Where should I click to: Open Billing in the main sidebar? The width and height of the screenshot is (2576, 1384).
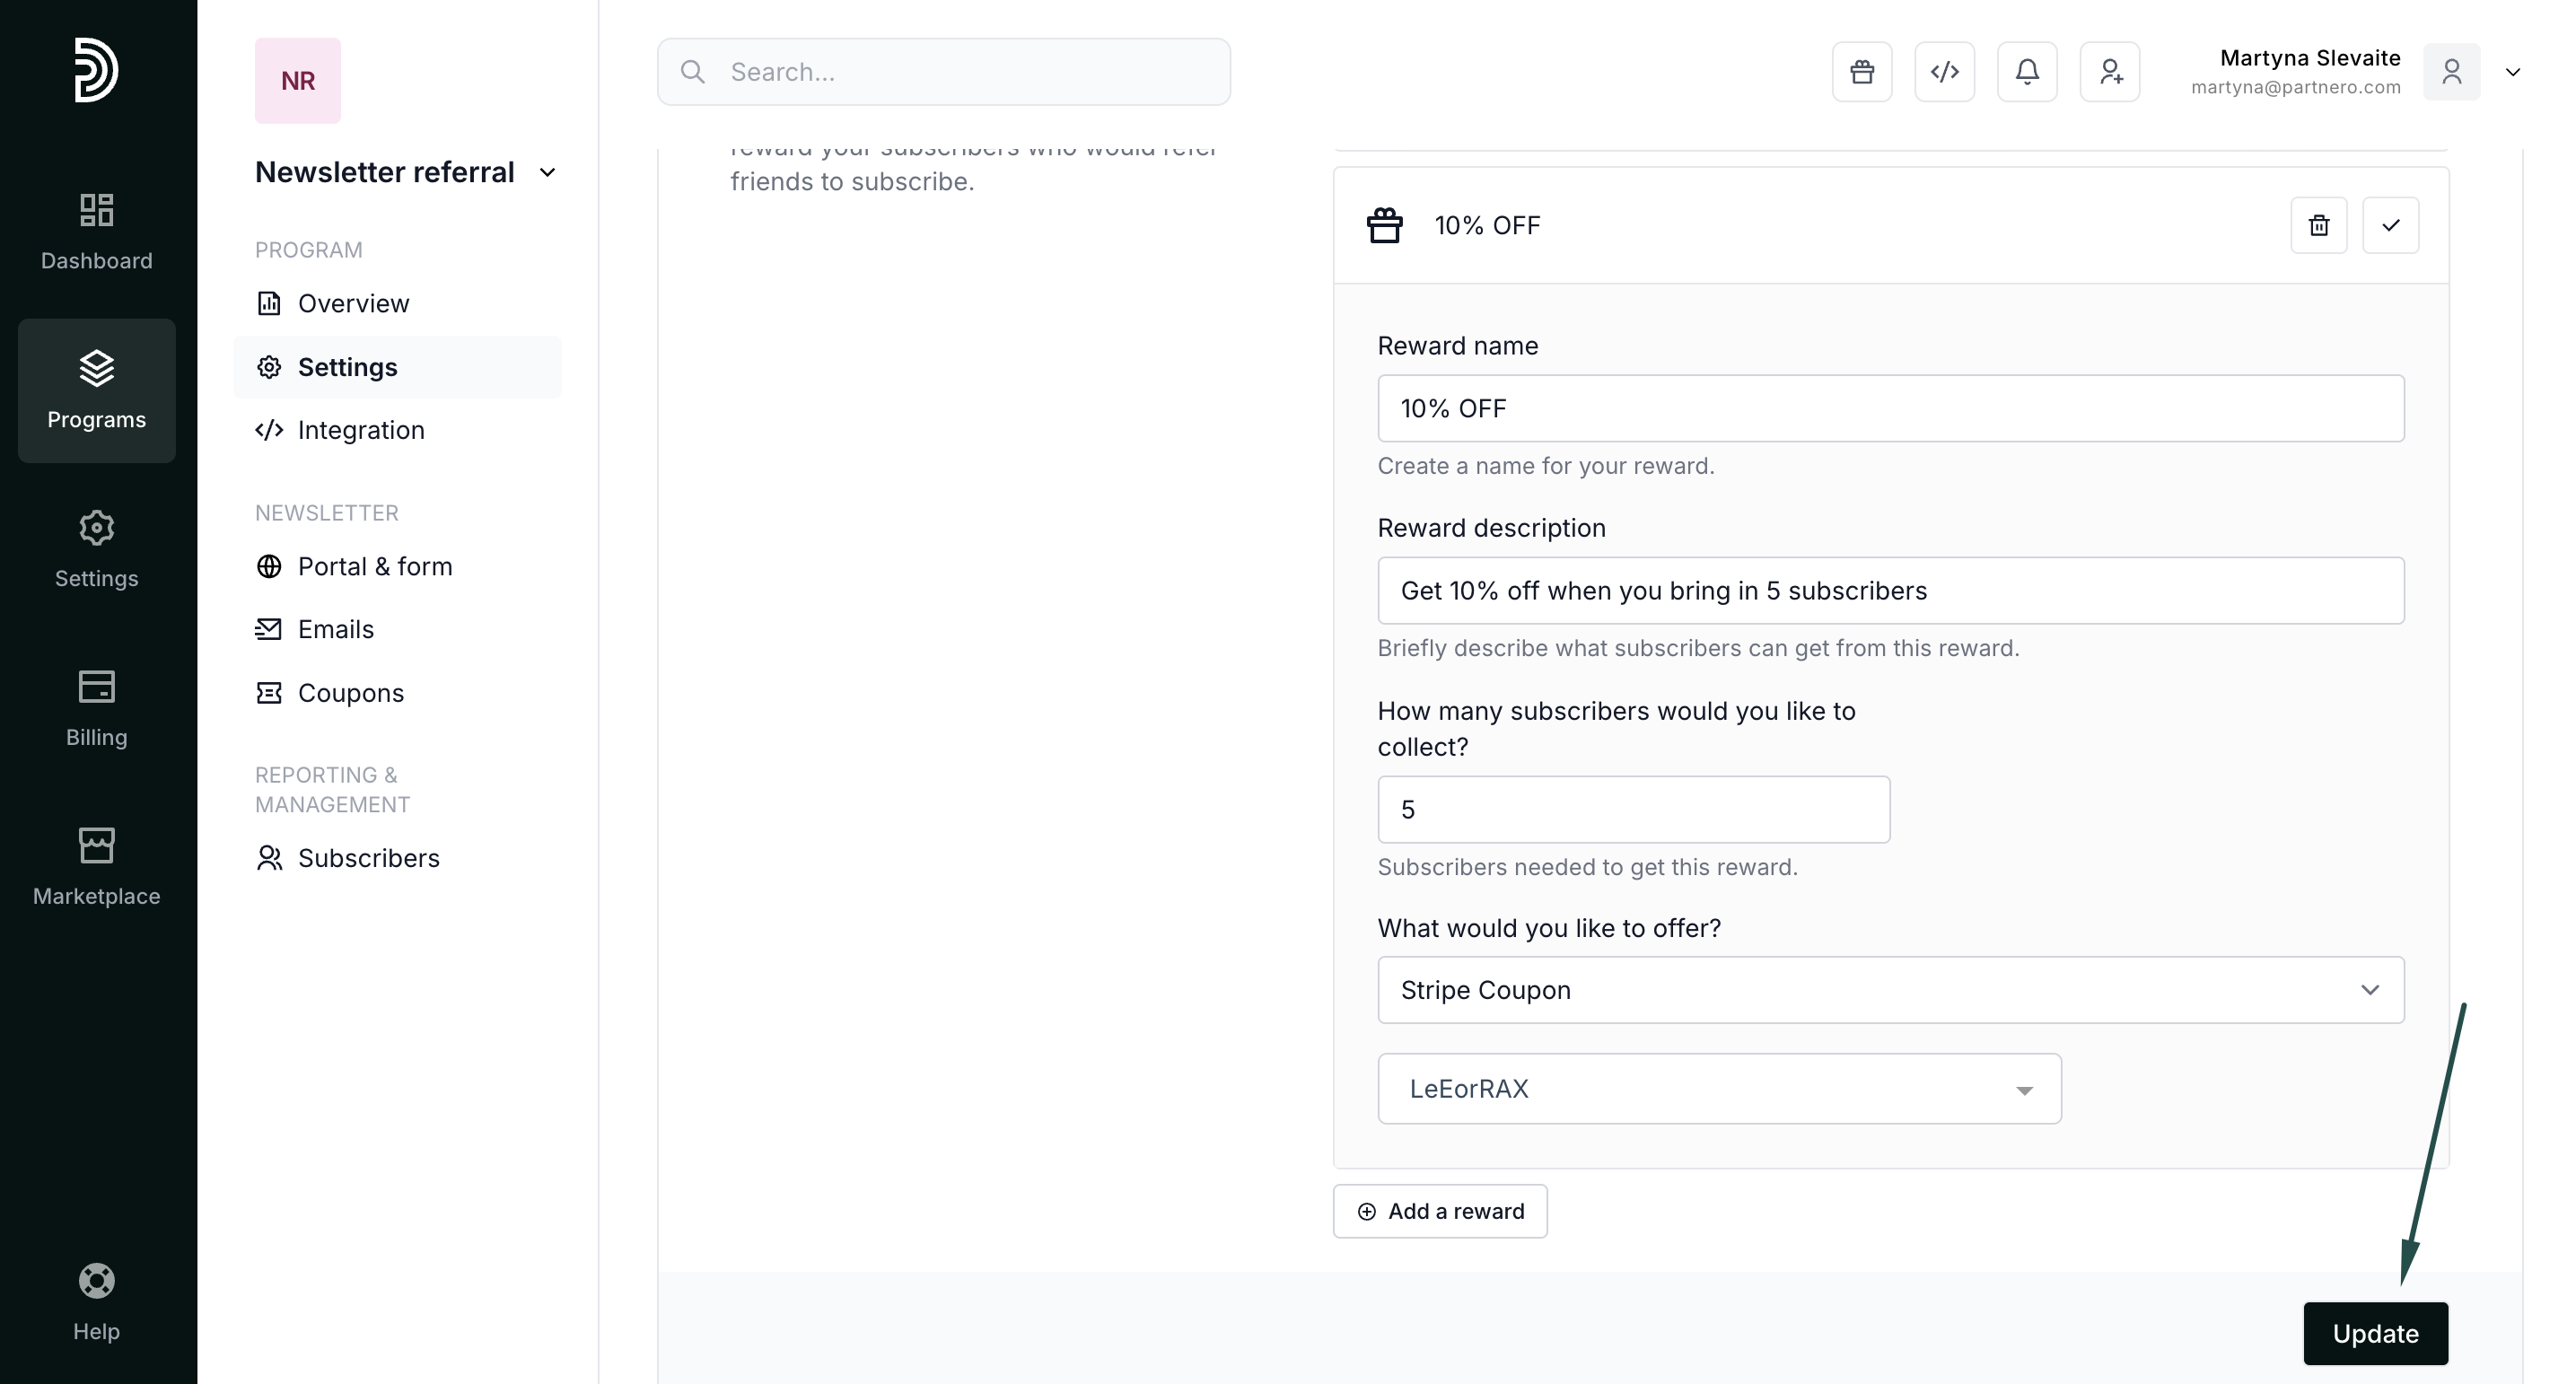click(x=96, y=709)
